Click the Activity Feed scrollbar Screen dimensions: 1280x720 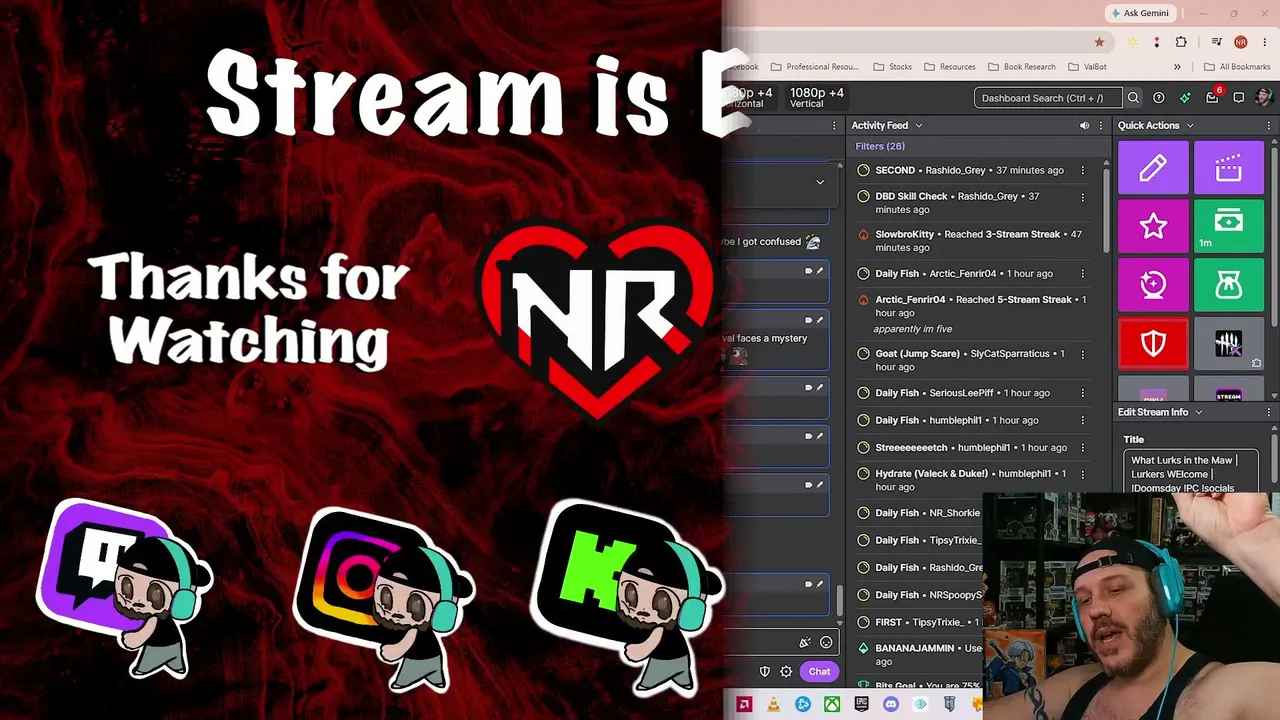tap(1106, 210)
